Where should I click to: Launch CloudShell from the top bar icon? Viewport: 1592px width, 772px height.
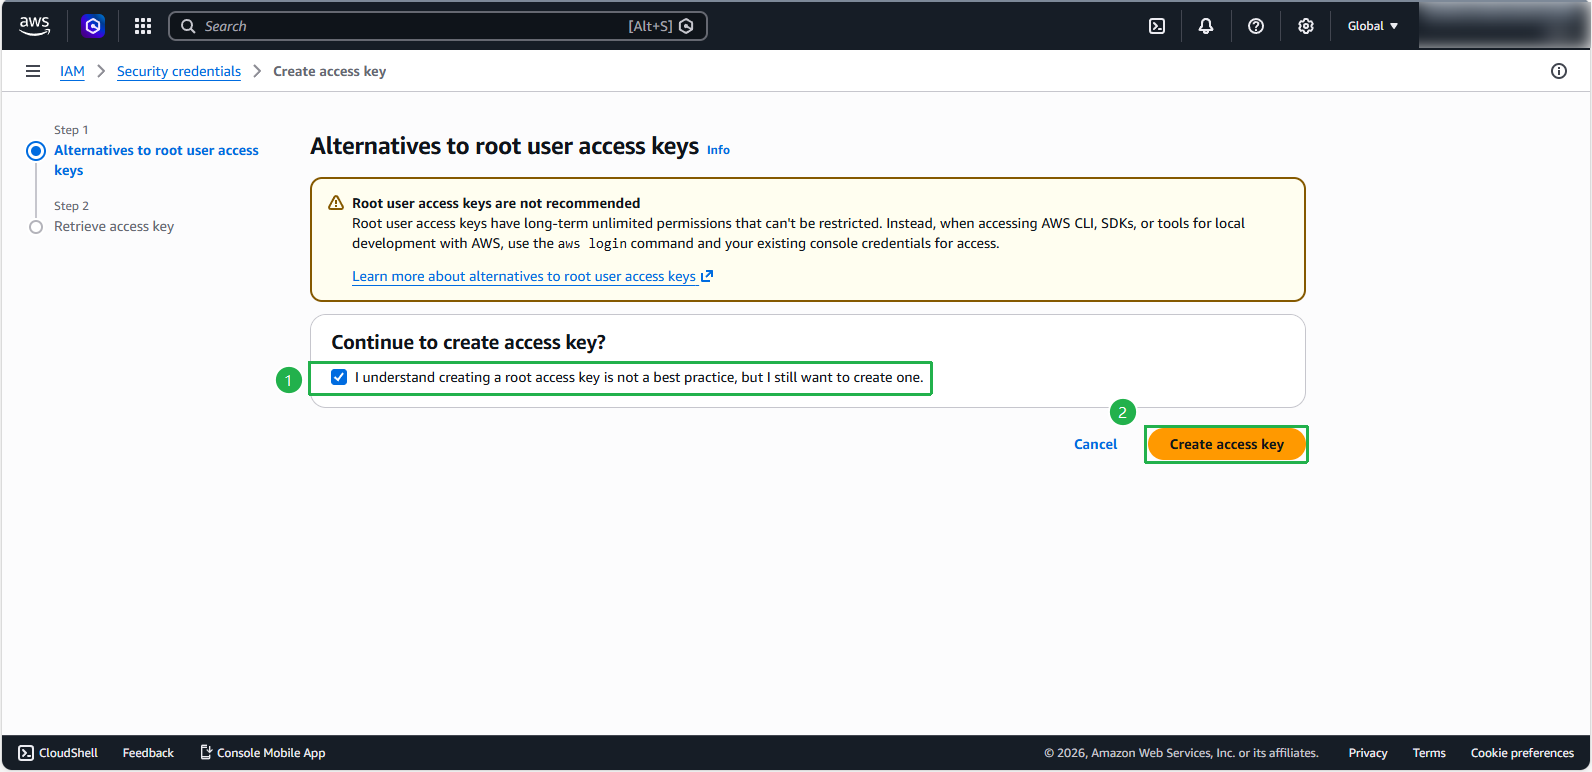pyautogui.click(x=1157, y=26)
